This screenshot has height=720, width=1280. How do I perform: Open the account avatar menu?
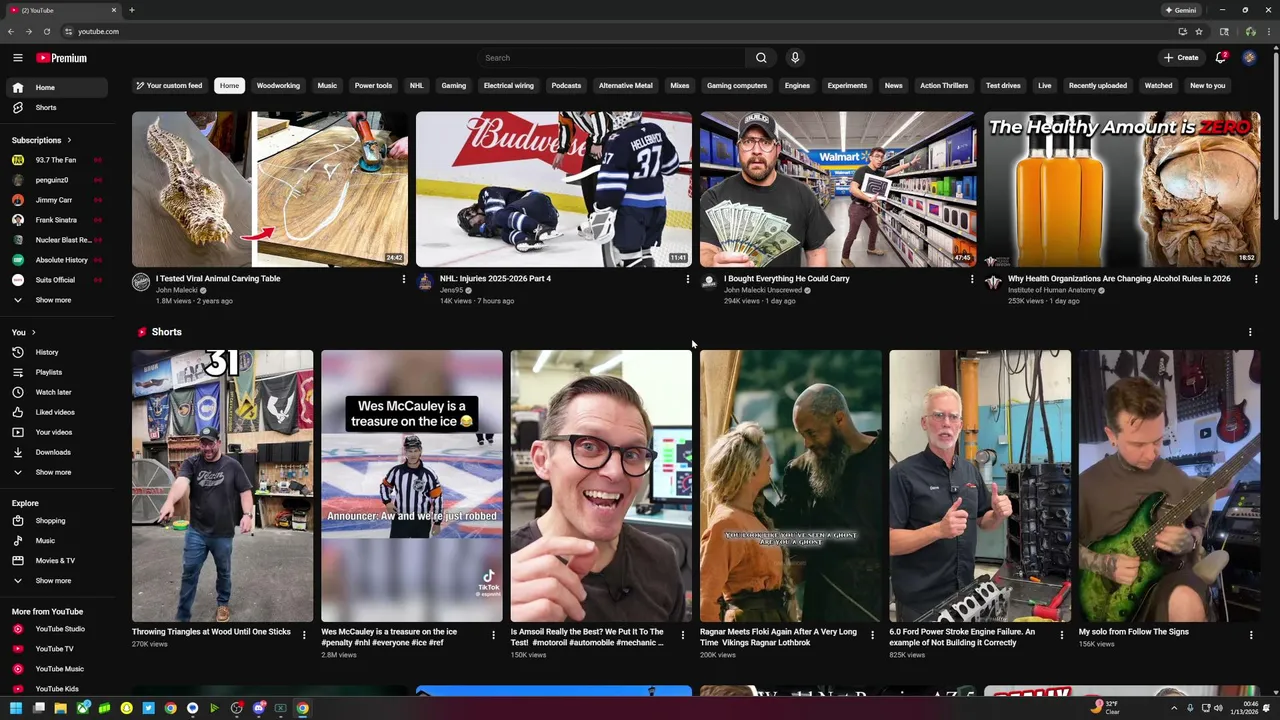[1249, 58]
